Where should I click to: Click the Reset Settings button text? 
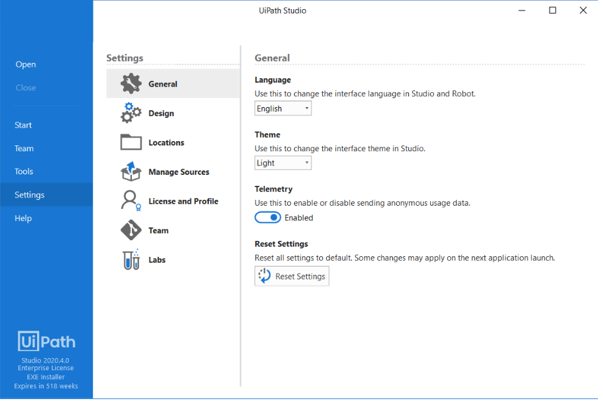click(x=300, y=276)
